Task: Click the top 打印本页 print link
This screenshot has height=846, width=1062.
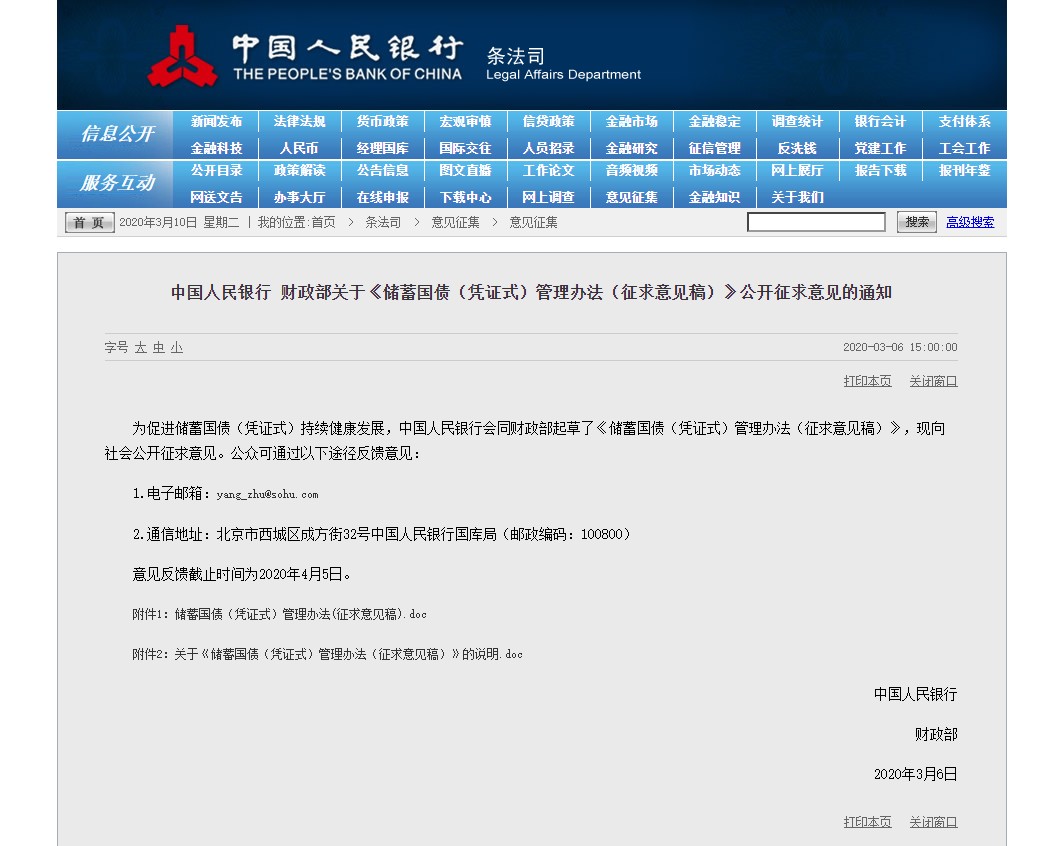Action: tap(867, 381)
